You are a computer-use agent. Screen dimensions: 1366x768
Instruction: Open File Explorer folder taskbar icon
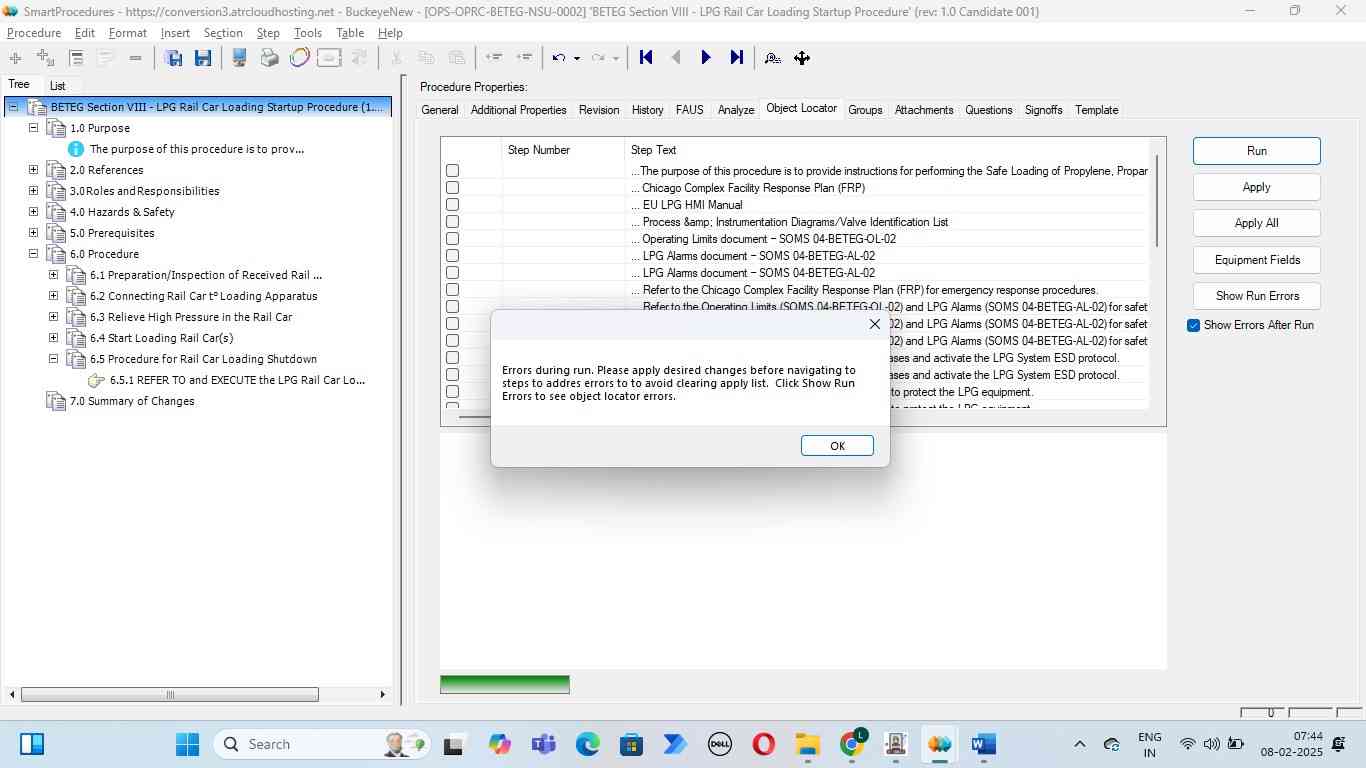pyautogui.click(x=808, y=744)
